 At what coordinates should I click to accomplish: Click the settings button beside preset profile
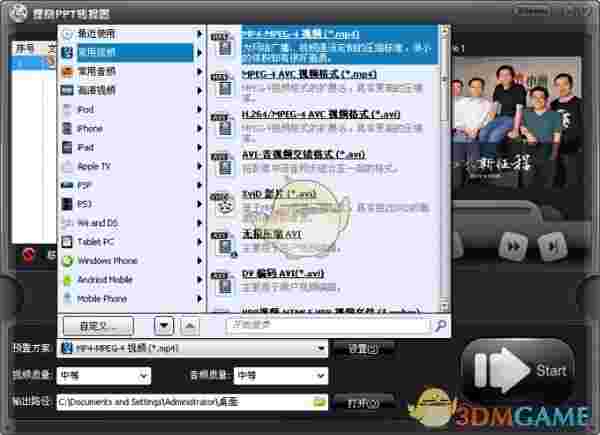click(x=362, y=349)
